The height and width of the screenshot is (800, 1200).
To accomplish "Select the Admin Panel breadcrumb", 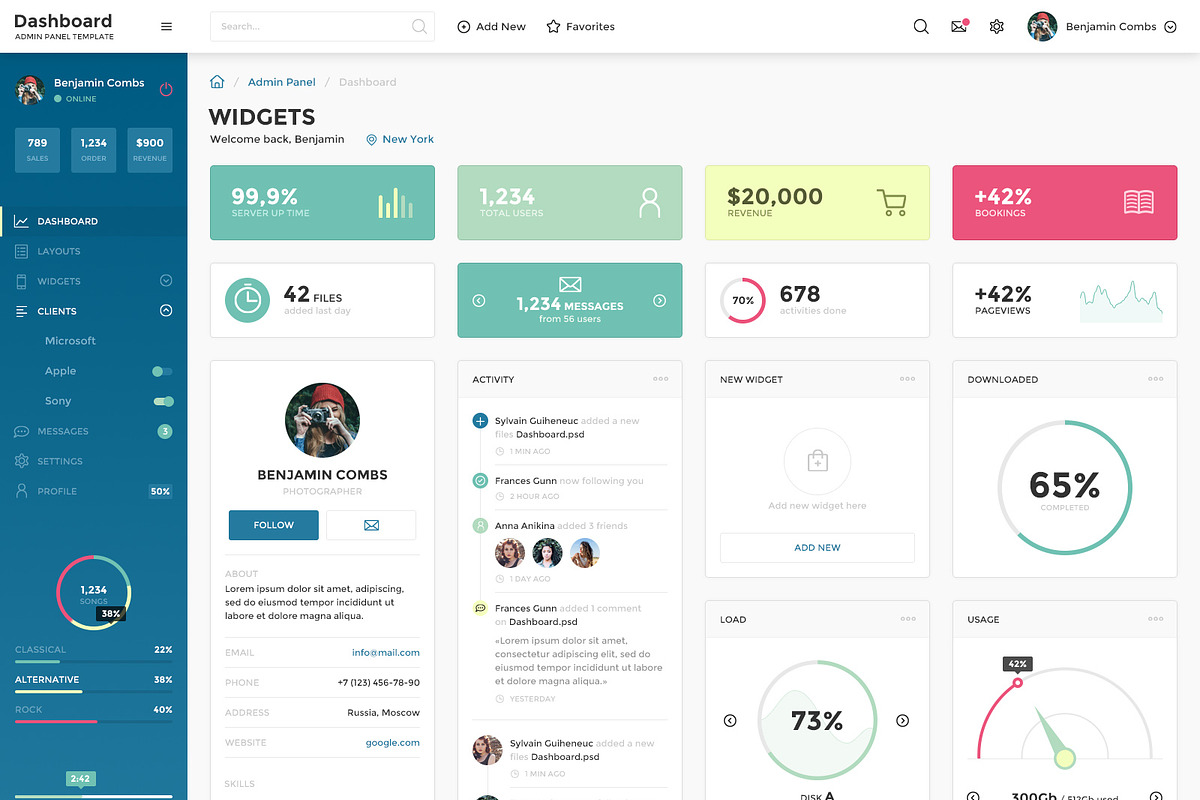I will pos(281,81).
